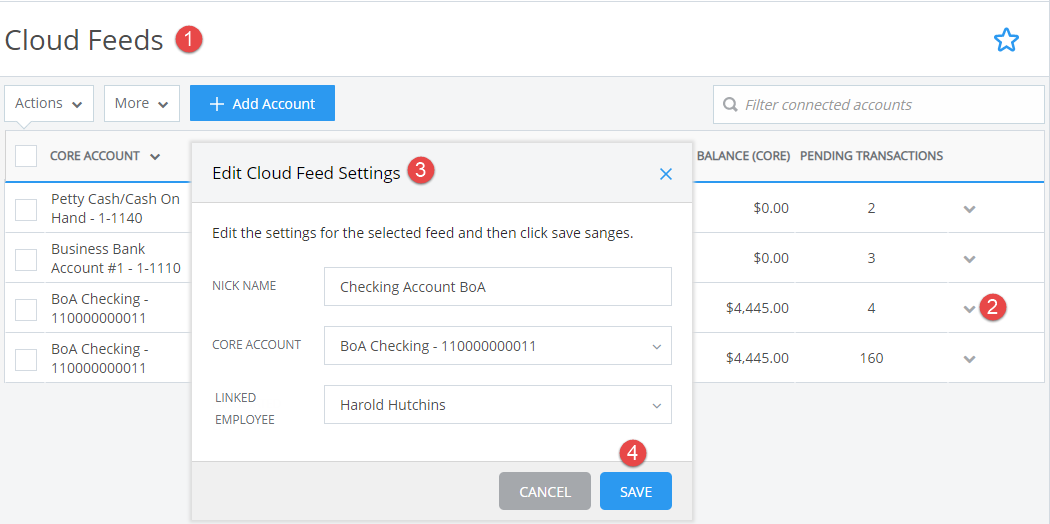This screenshot has width=1050, height=524.
Task: Close the Edit Cloud Feed Settings dialog
Action: pos(666,174)
